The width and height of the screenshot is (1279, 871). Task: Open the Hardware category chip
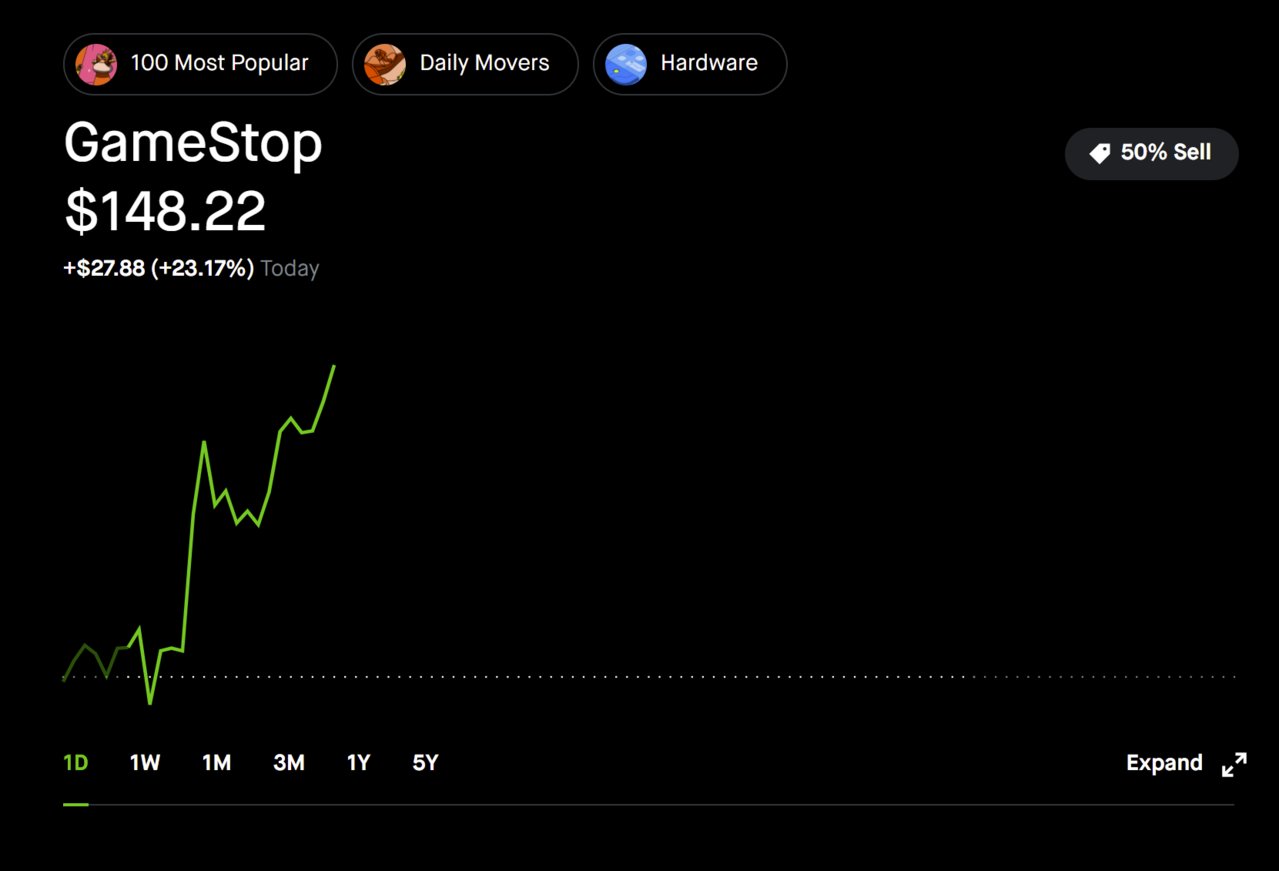[x=690, y=64]
